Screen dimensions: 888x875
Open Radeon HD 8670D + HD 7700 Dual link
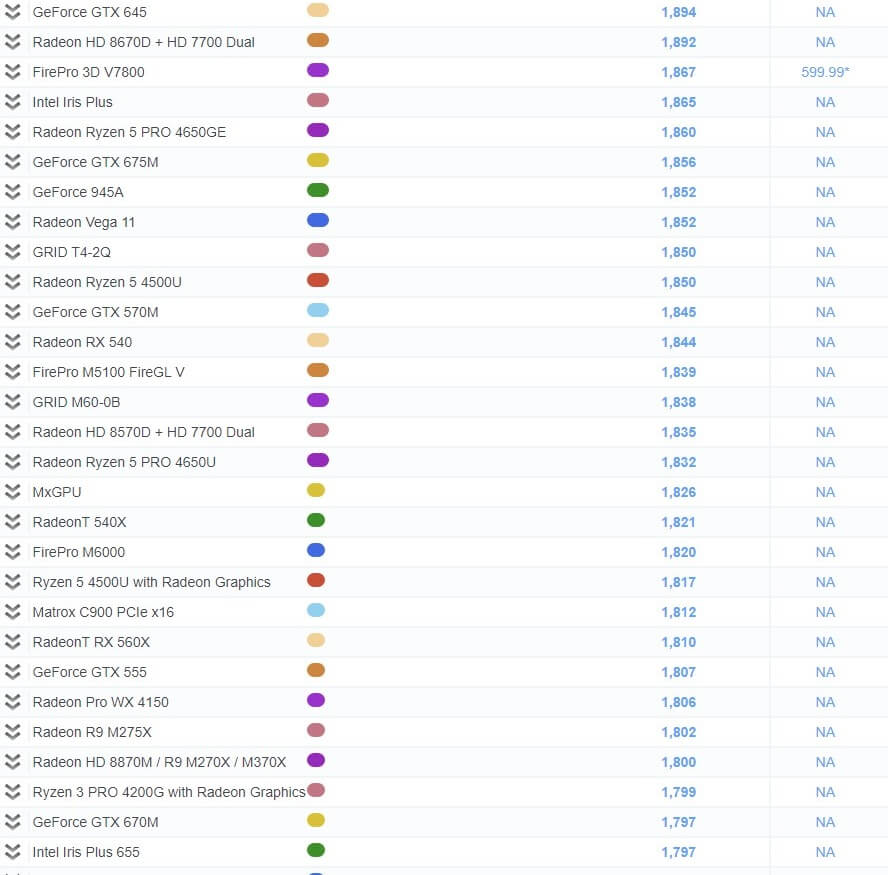143,42
